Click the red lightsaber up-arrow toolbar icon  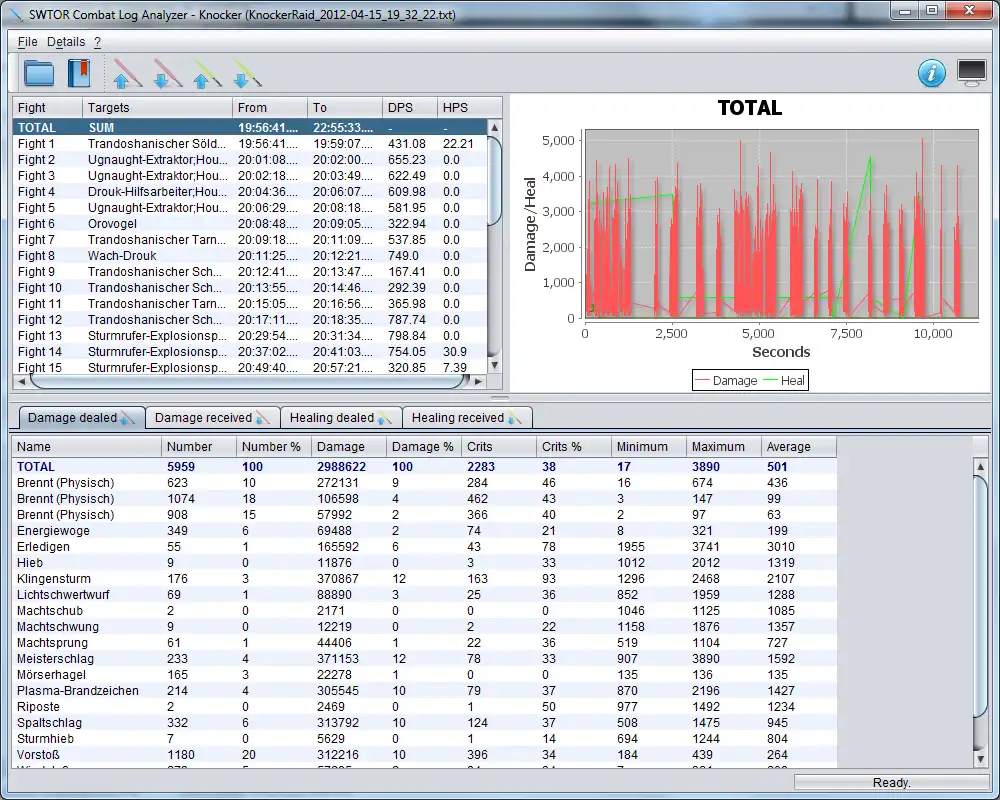click(x=127, y=74)
